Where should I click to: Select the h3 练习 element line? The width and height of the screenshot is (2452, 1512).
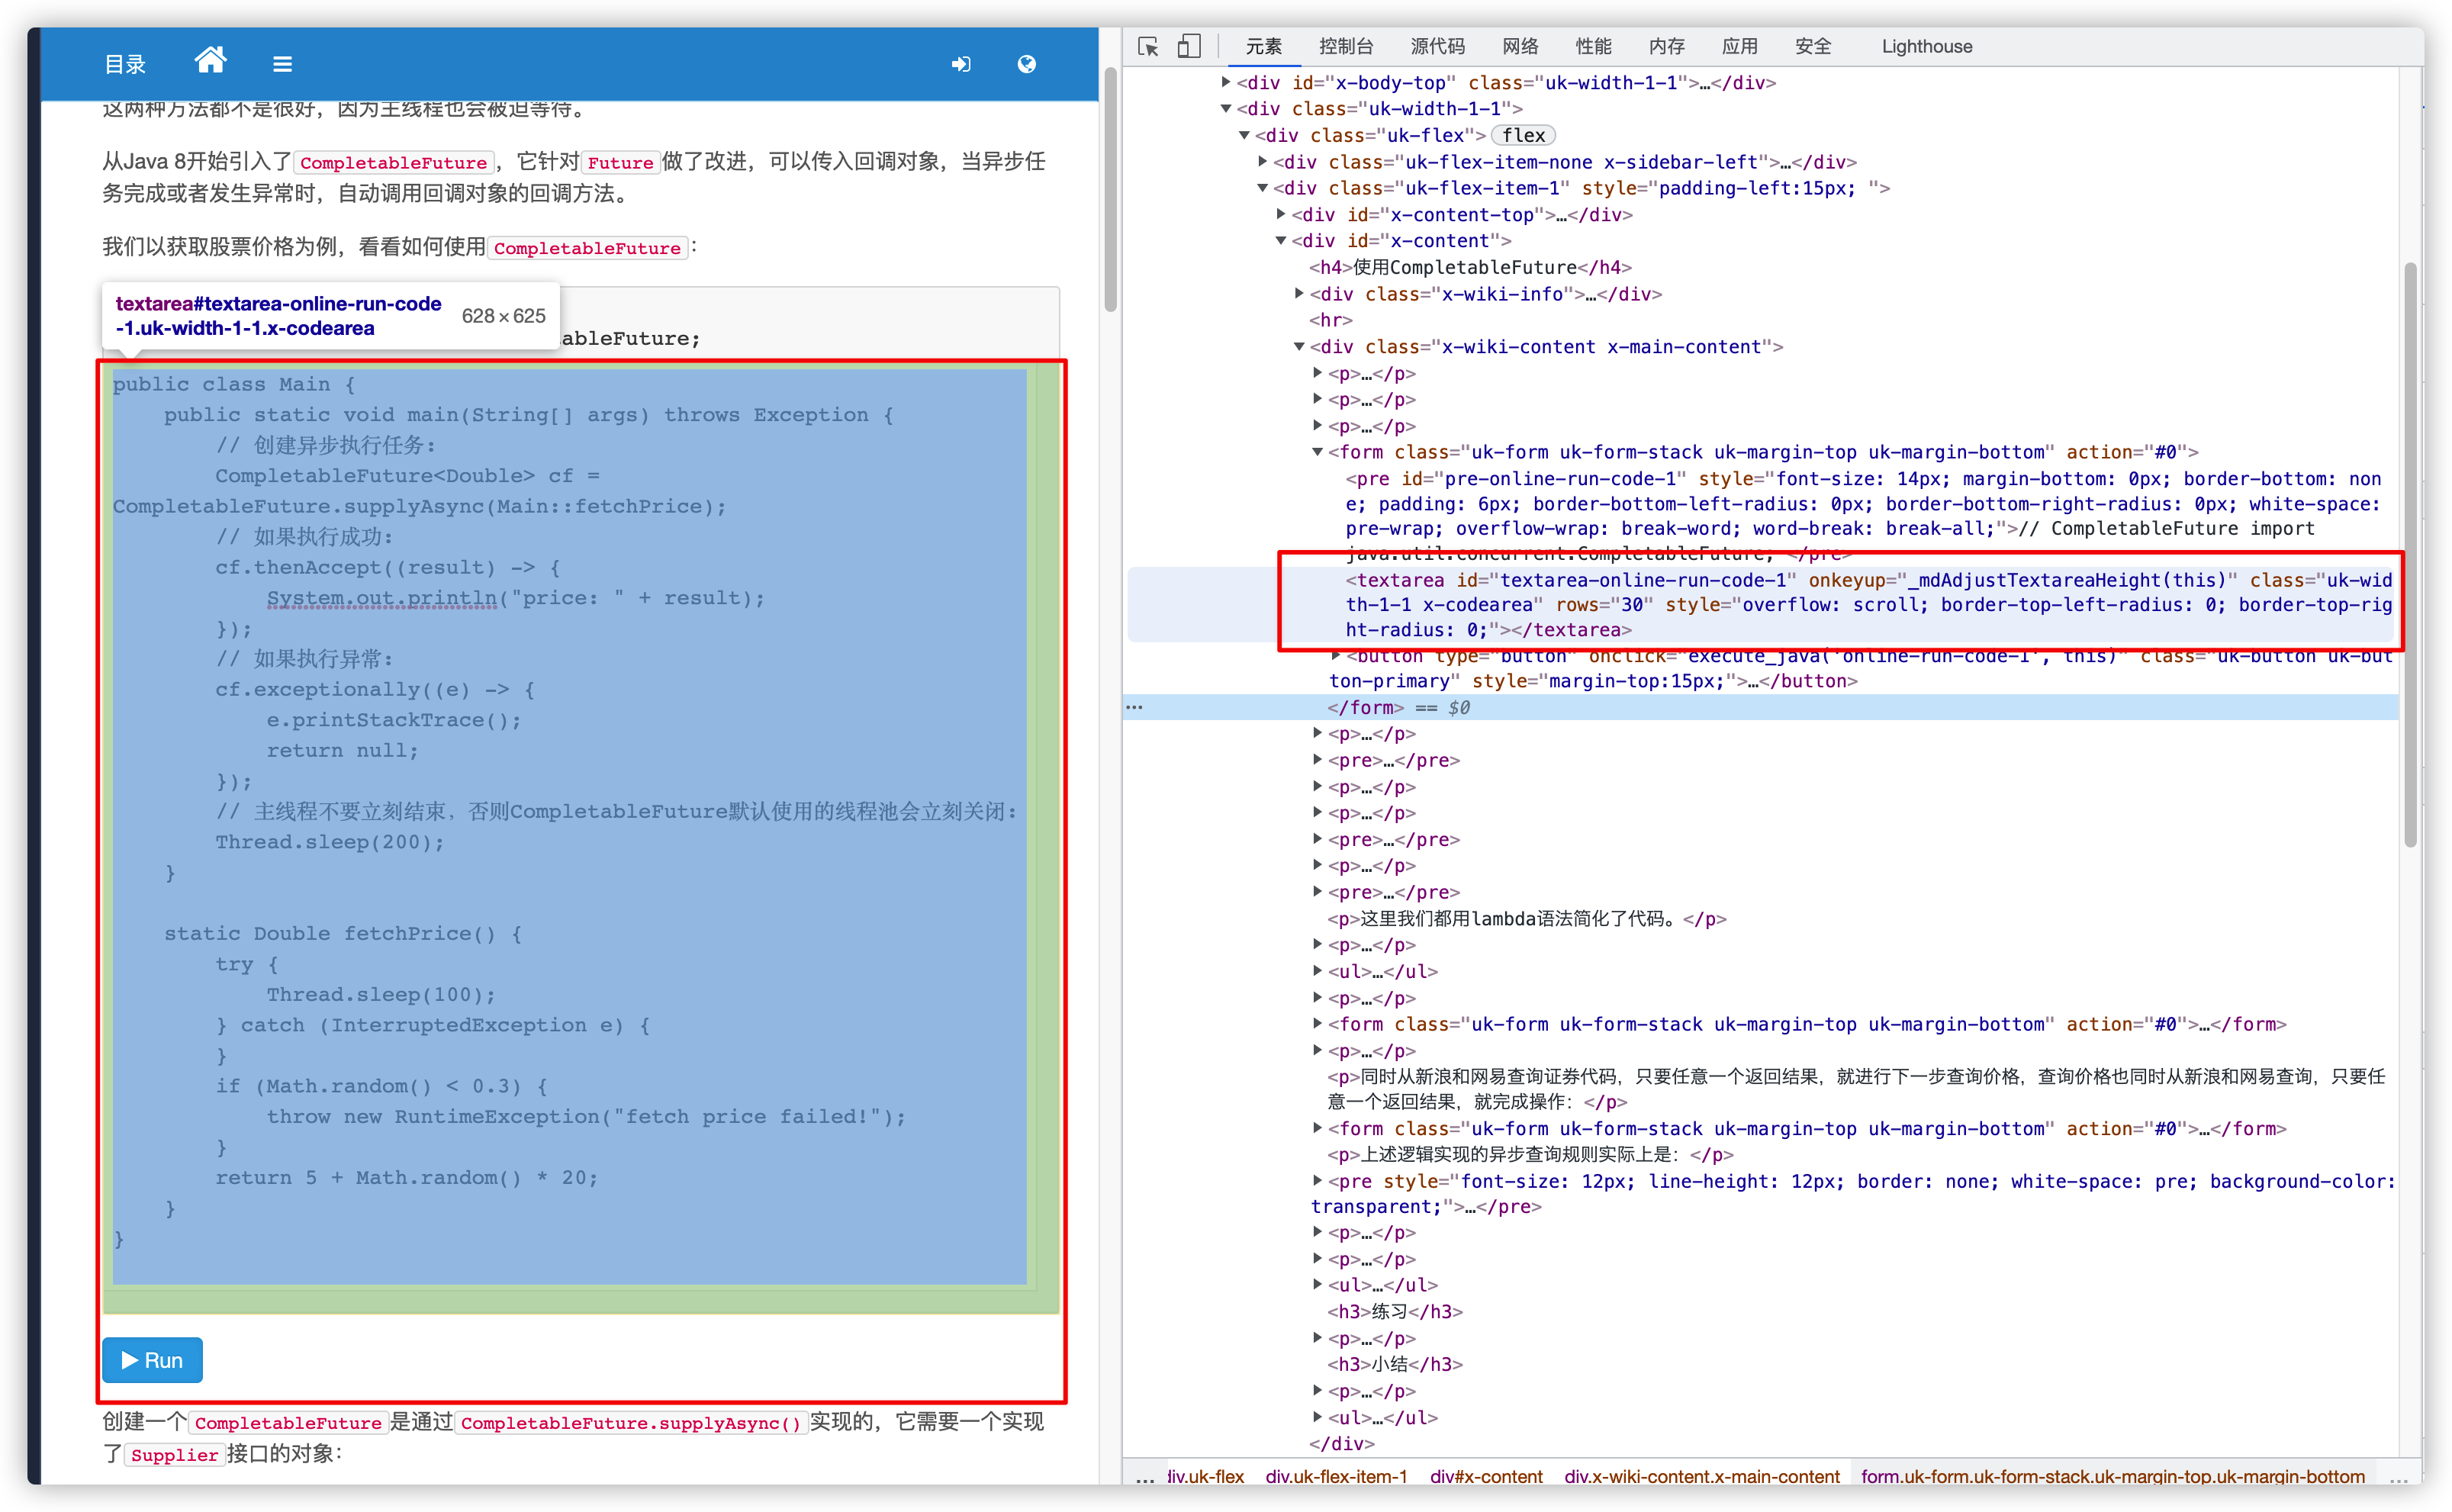(1395, 1311)
